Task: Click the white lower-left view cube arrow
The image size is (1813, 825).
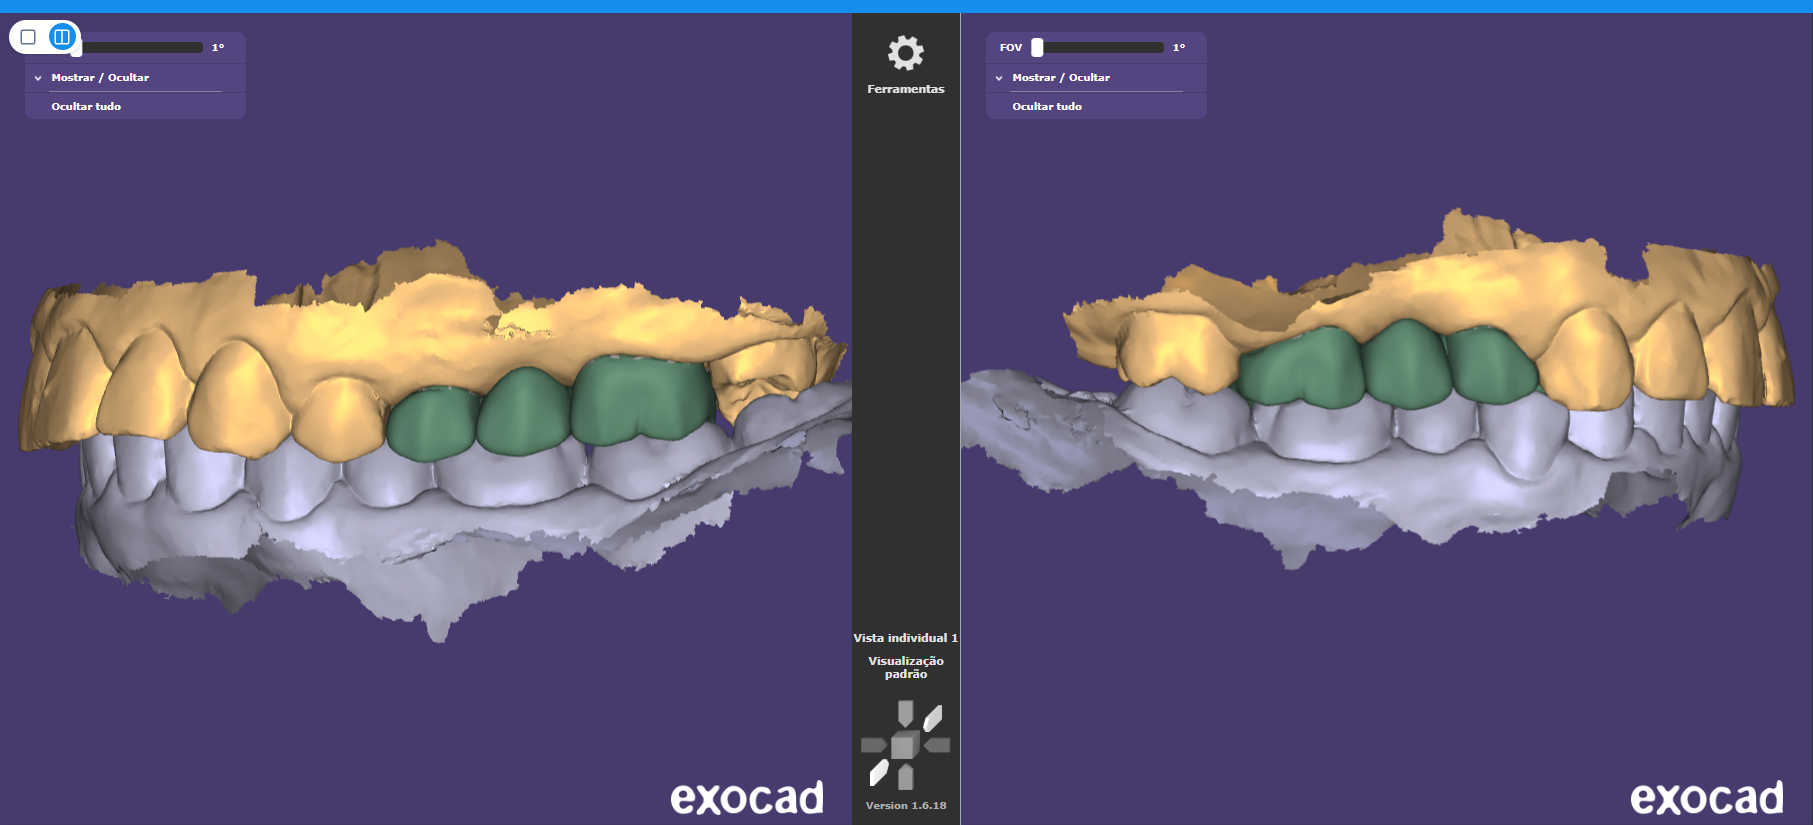Action: pyautogui.click(x=878, y=772)
